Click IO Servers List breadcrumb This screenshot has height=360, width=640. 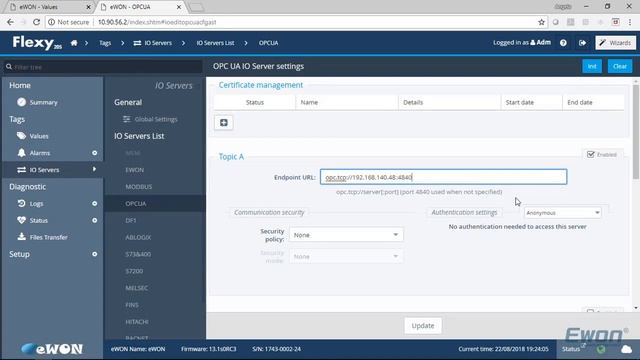pyautogui.click(x=215, y=42)
